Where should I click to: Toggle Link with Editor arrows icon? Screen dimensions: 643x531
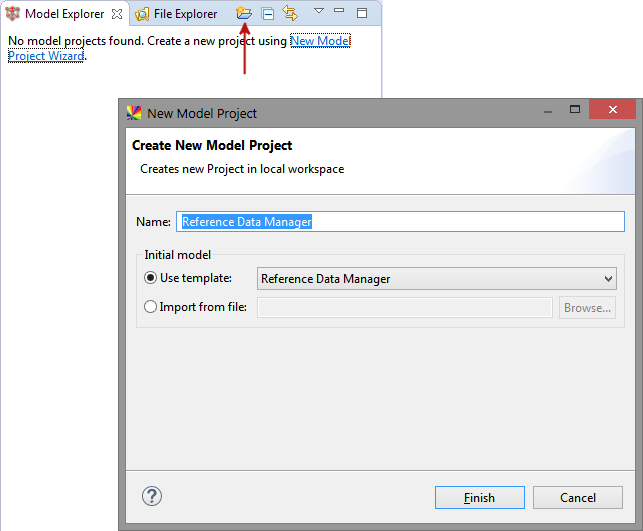click(290, 13)
